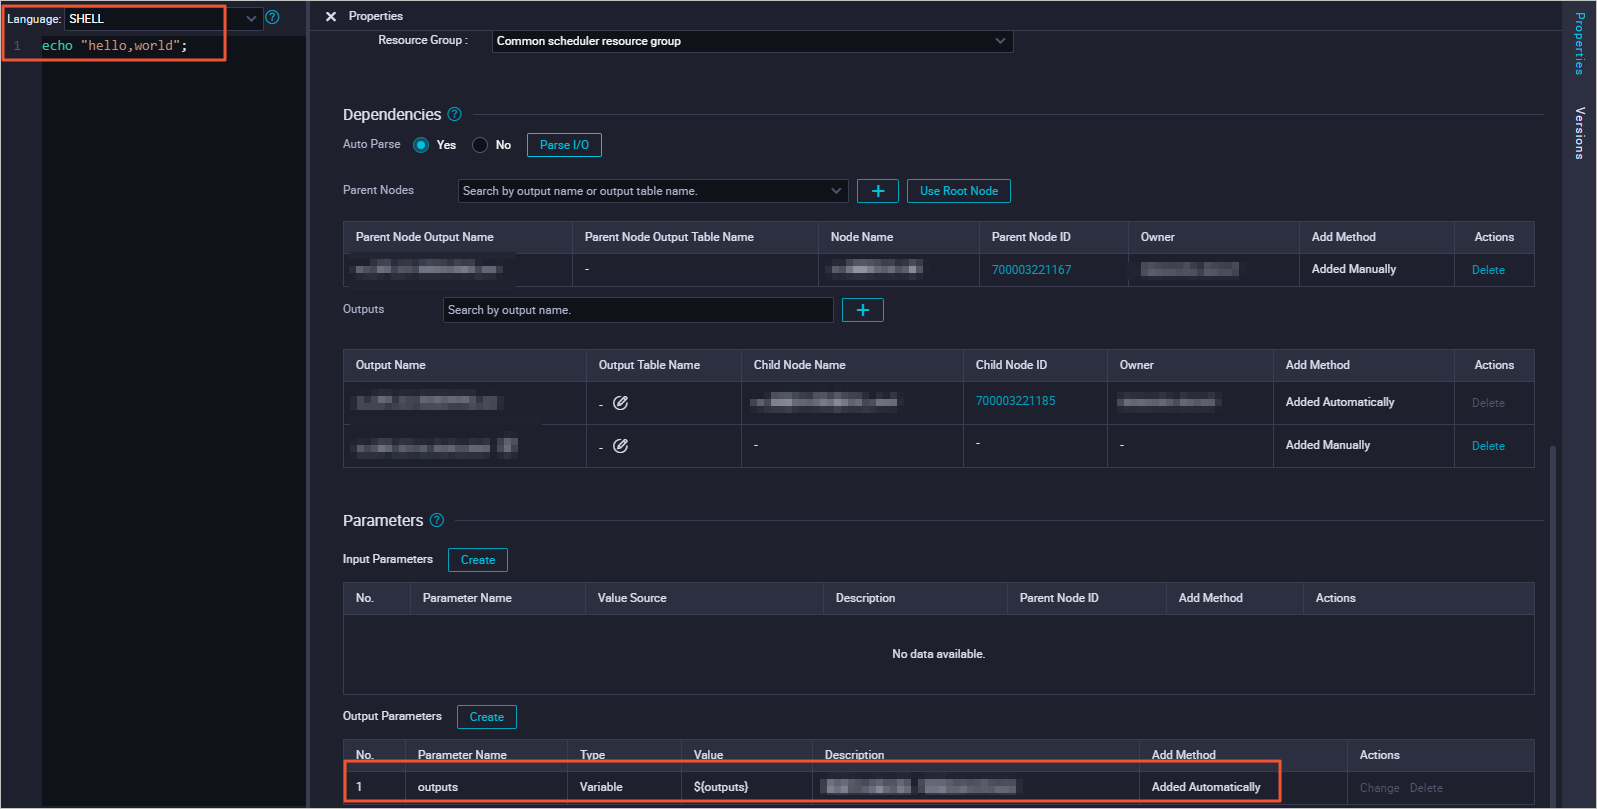Screen dimensions: 1597x809
Task: Create a new input parameter
Action: [478, 560]
